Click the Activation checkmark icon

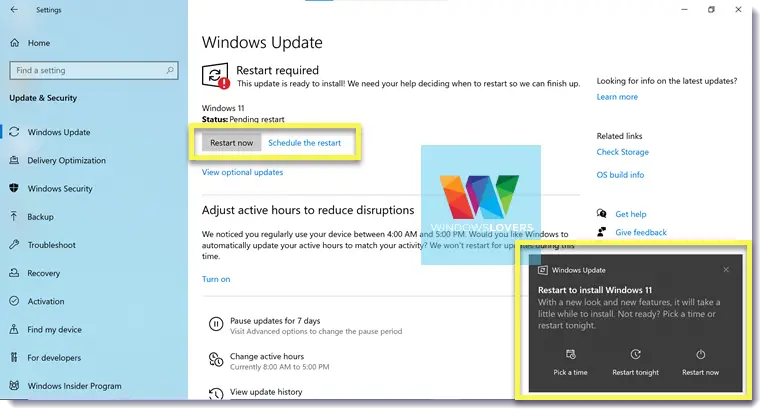tap(14, 301)
